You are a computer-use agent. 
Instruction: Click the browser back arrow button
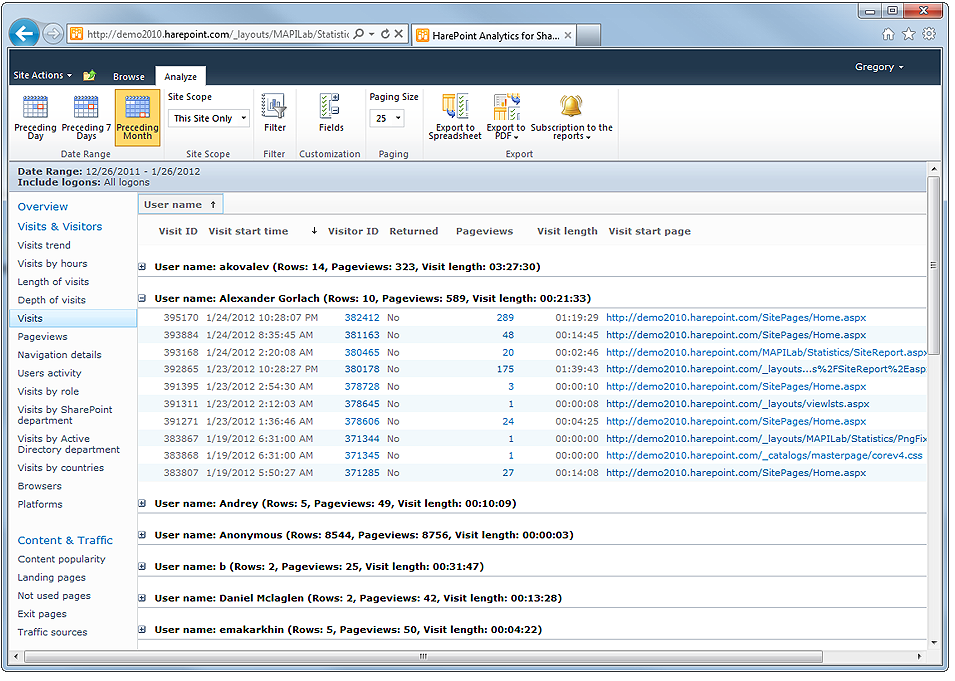click(x=24, y=33)
